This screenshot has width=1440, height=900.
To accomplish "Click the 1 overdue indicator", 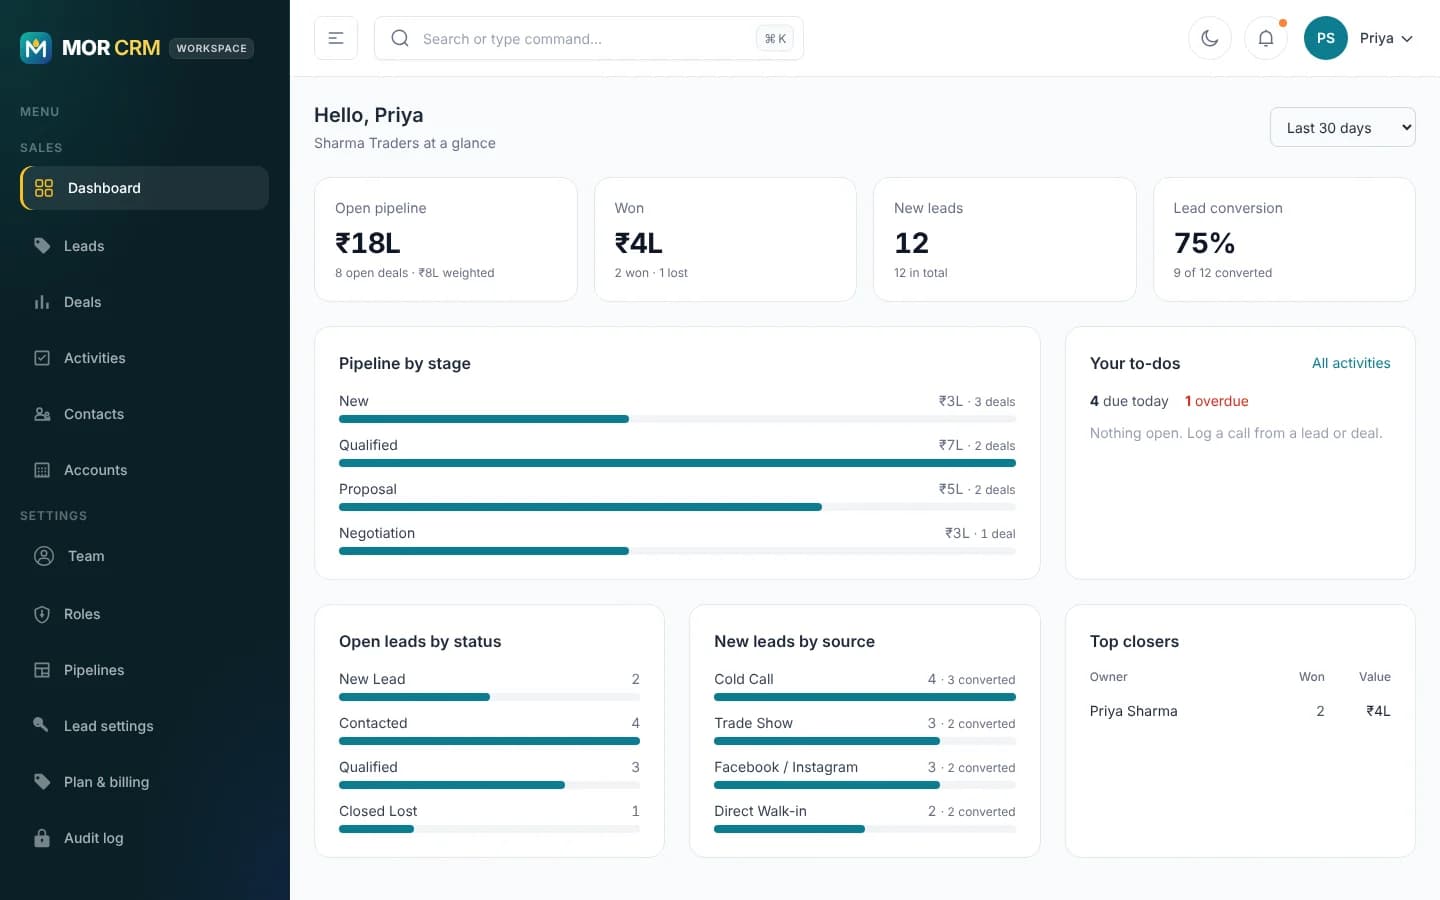I will pyautogui.click(x=1217, y=401).
